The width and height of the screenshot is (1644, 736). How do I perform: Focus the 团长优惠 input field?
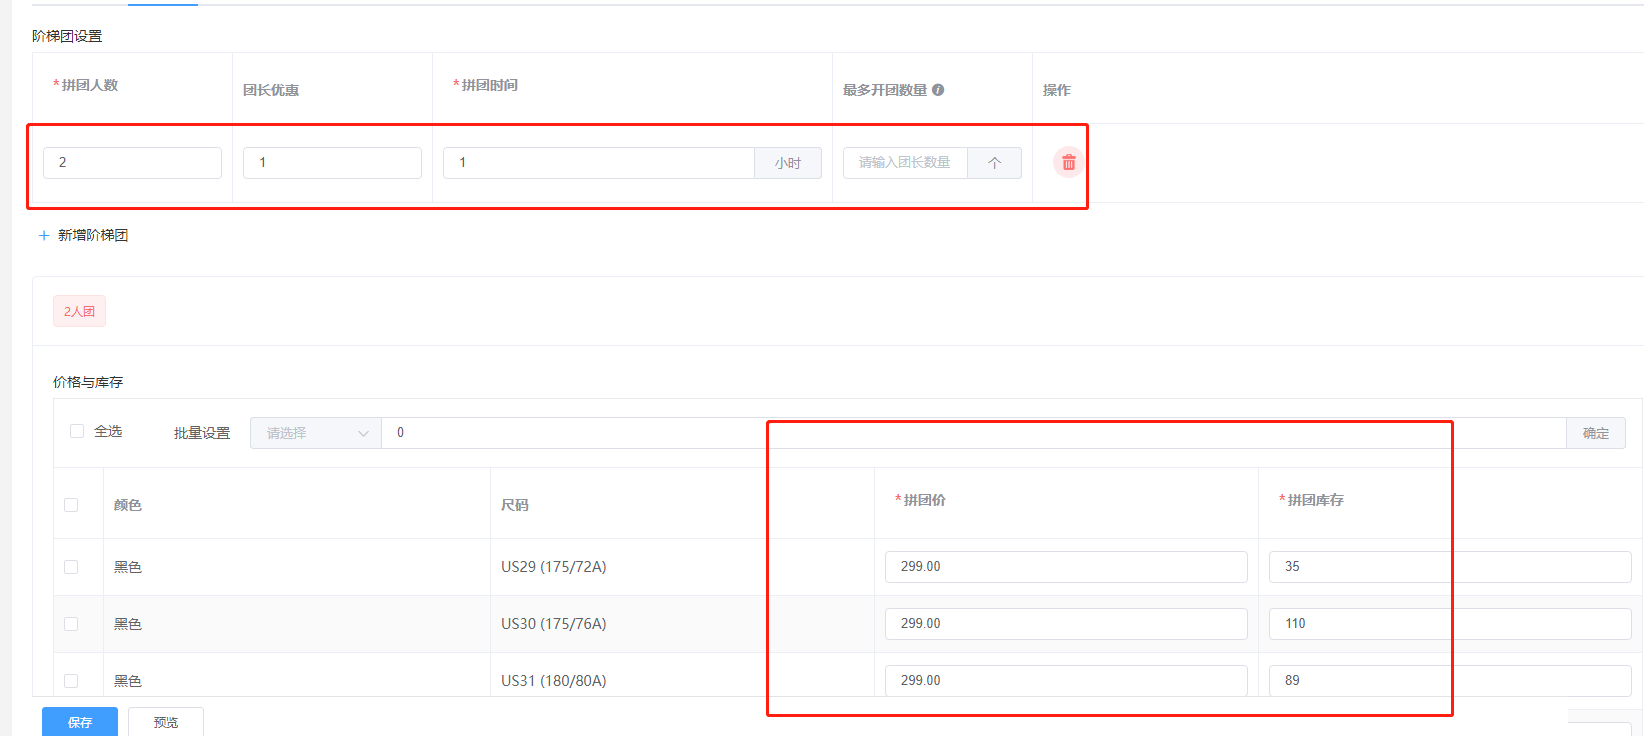332,163
